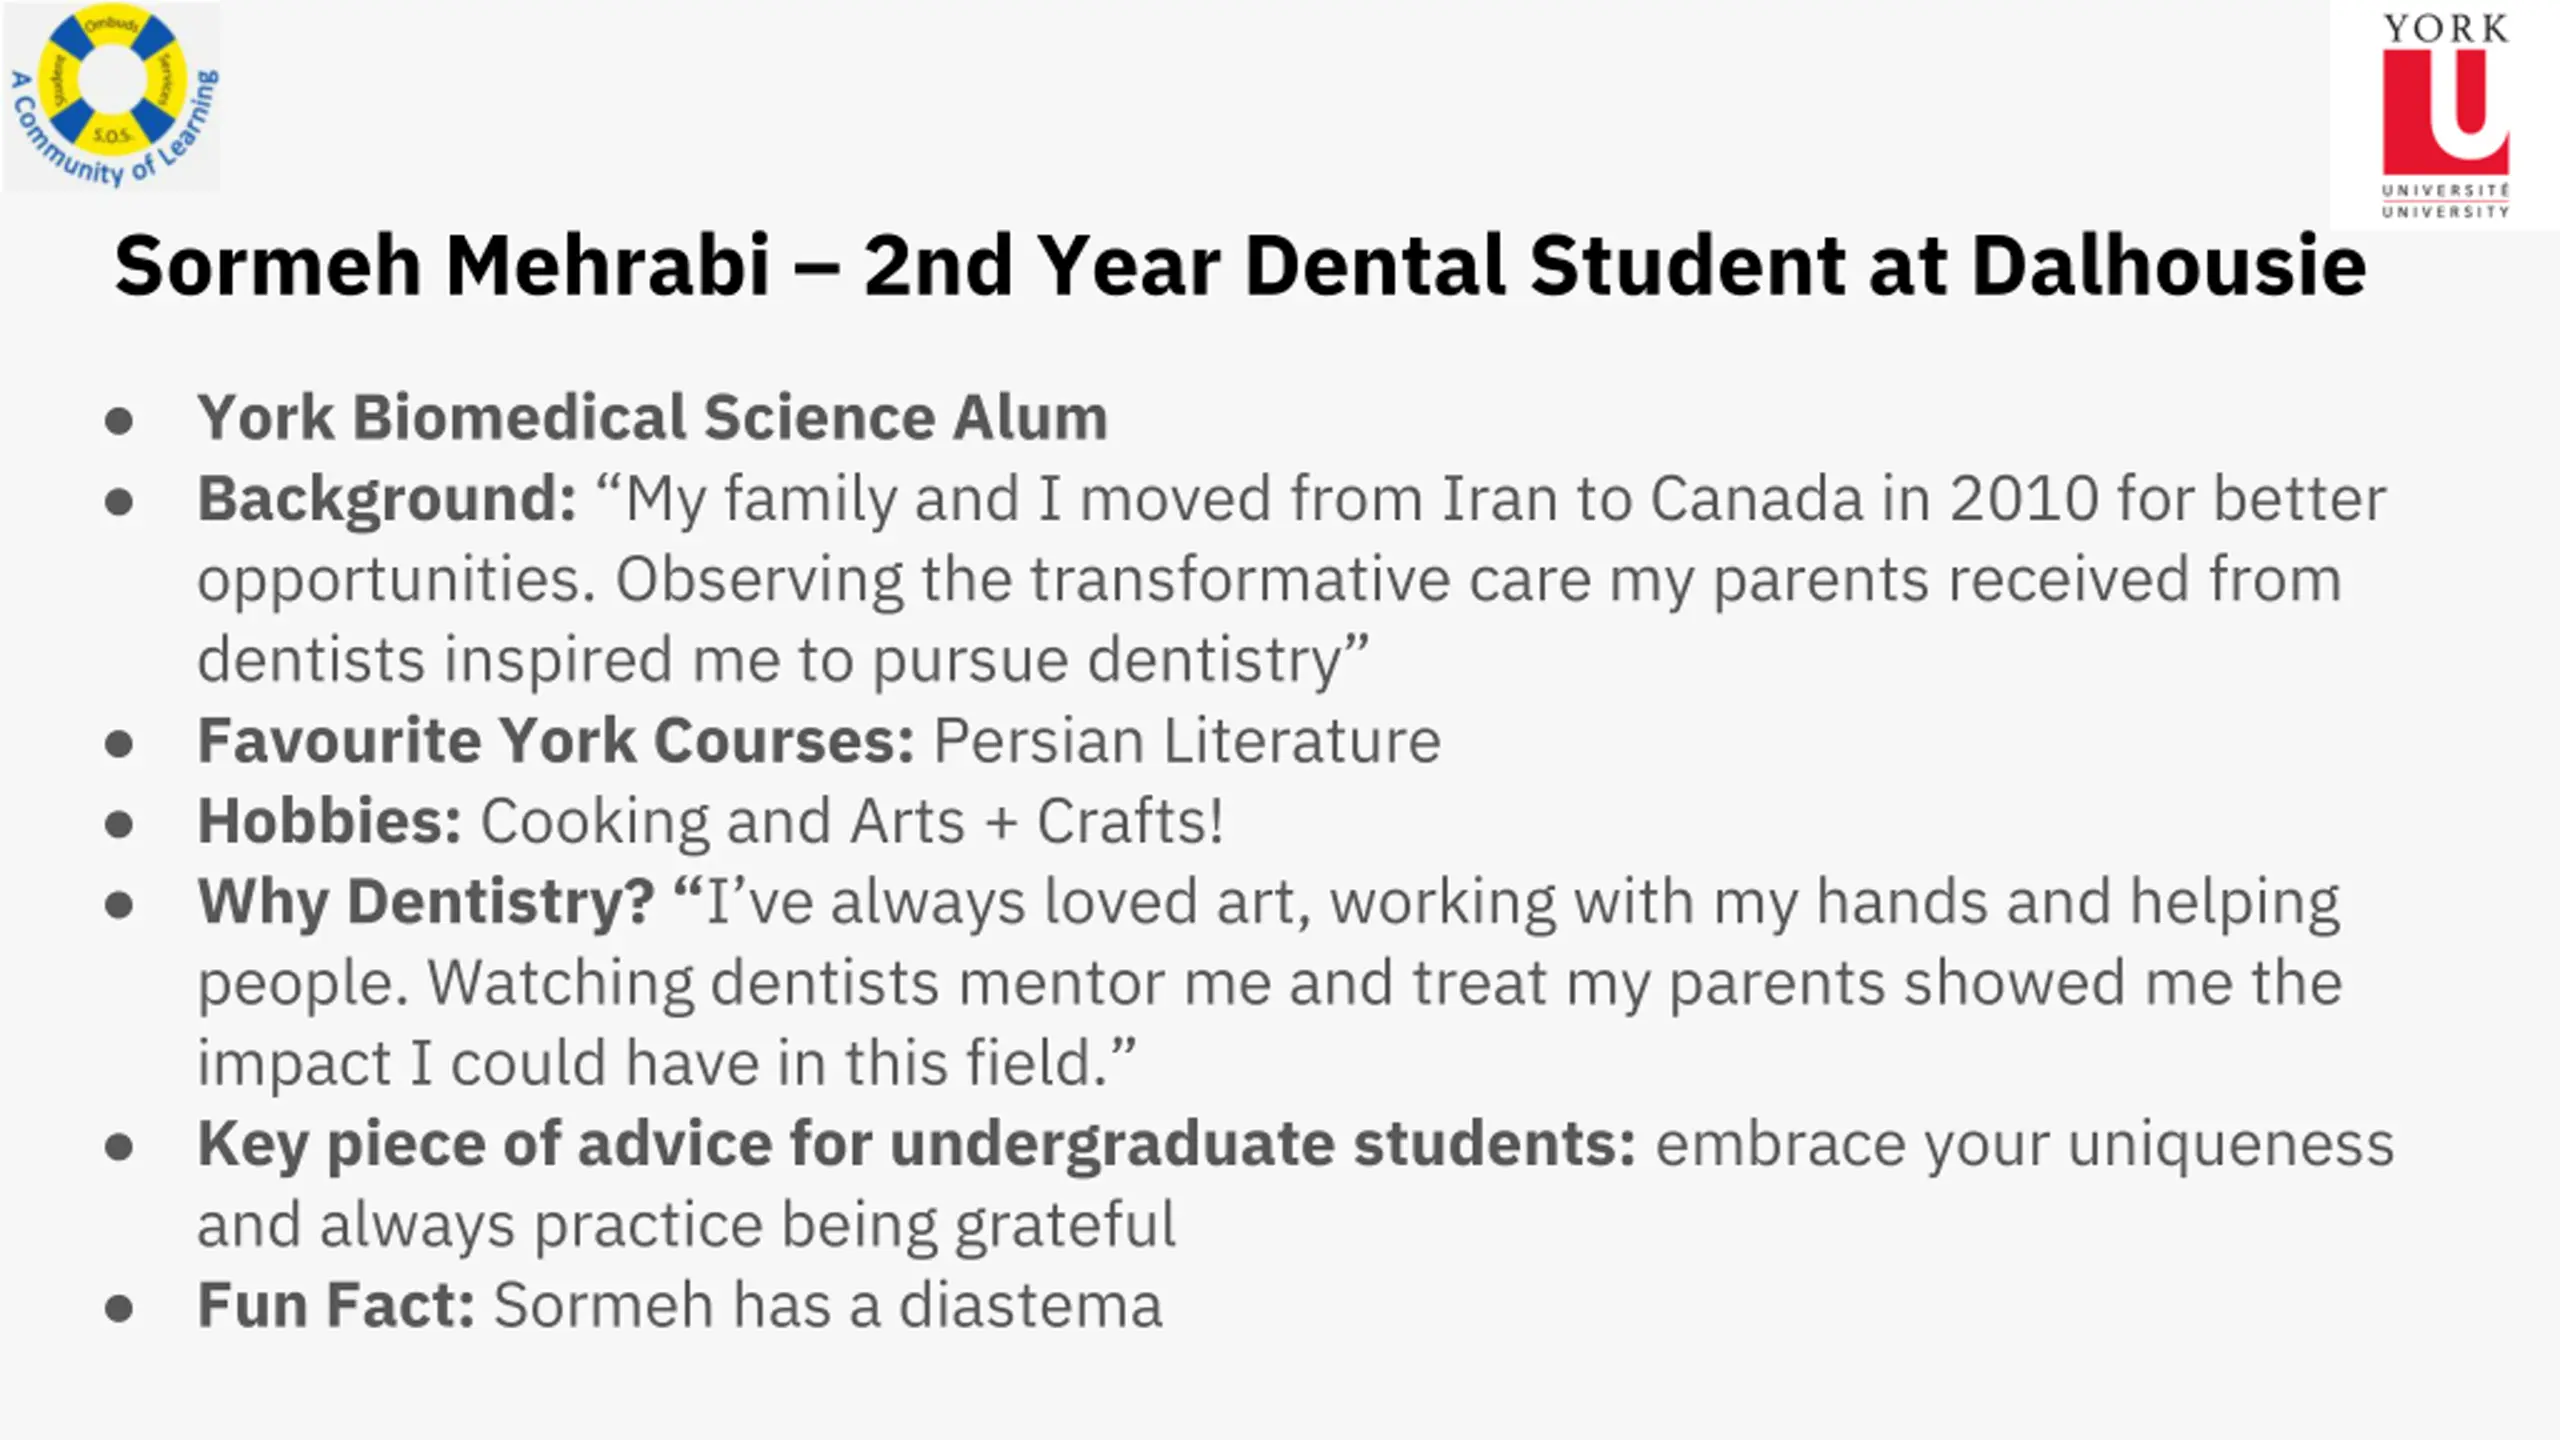Click the Why Dentistry? heading
Screen dimensions: 2560x1440
tap(426, 903)
